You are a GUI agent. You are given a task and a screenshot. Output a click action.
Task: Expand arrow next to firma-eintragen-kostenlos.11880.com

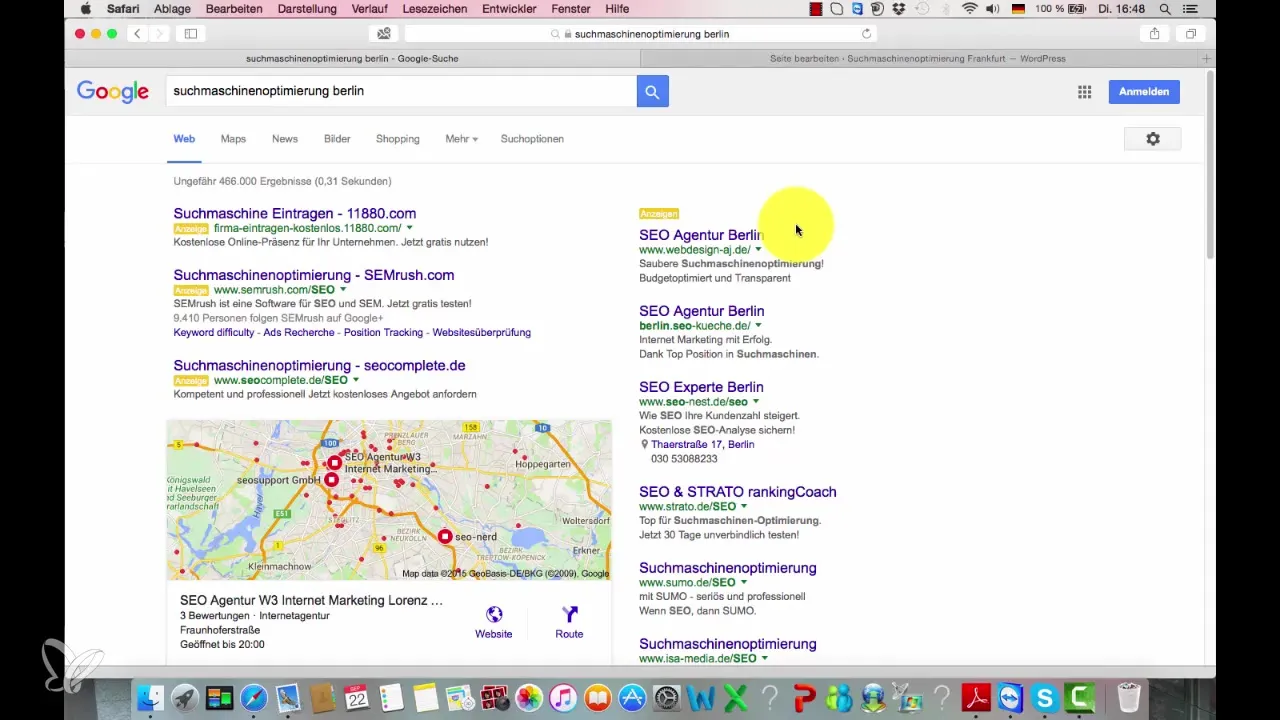pos(409,228)
